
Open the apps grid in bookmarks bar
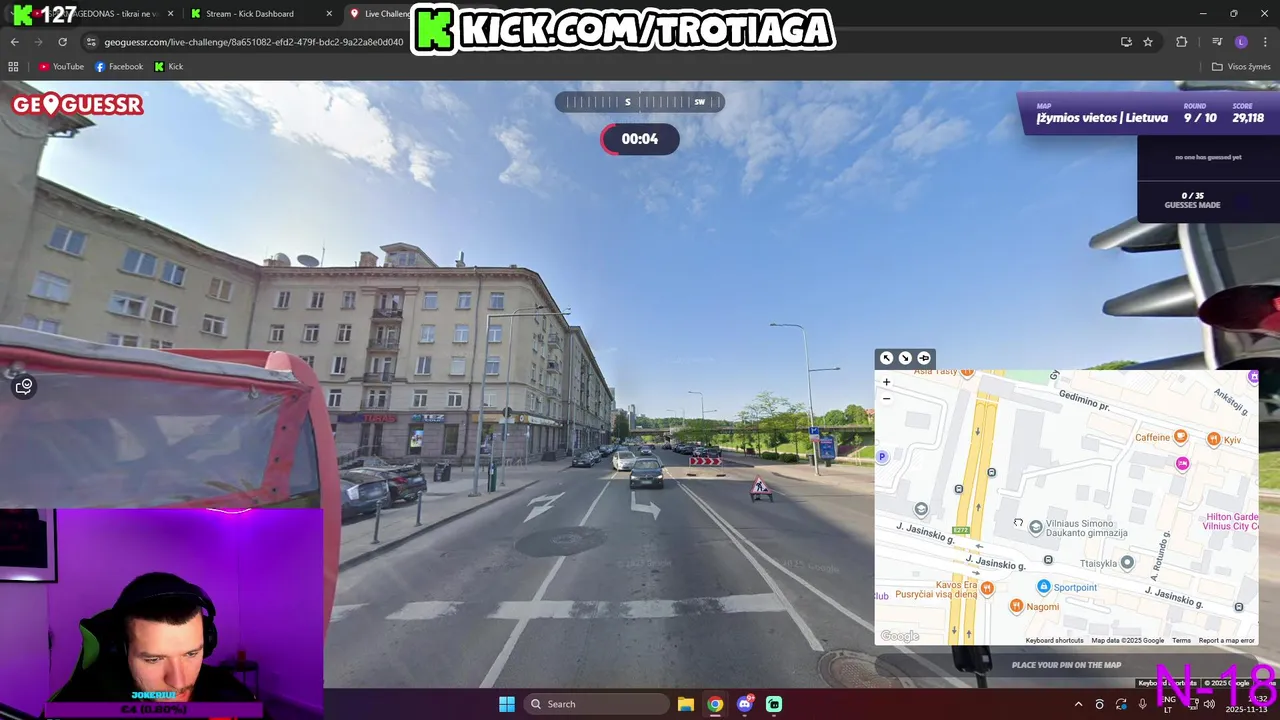pyautogui.click(x=13, y=67)
